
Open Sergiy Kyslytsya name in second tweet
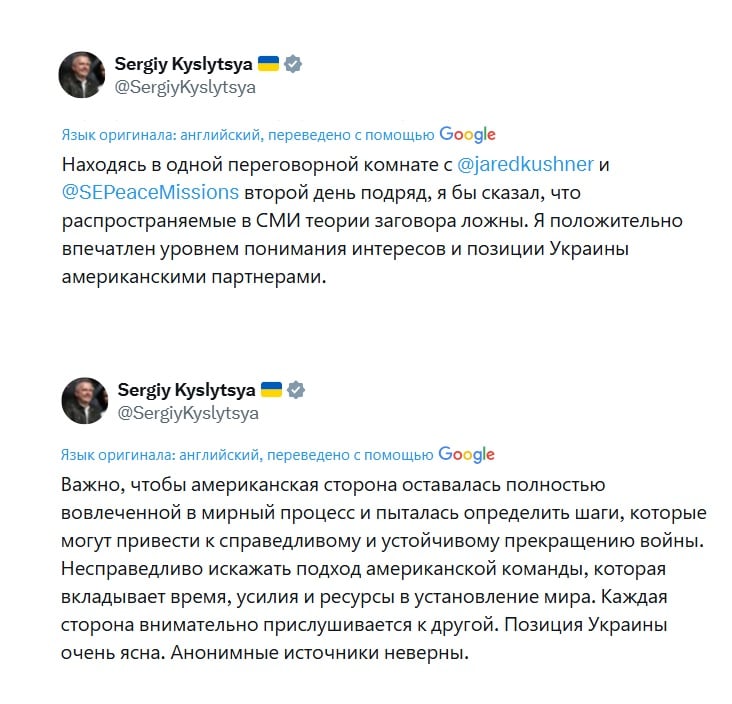click(187, 389)
